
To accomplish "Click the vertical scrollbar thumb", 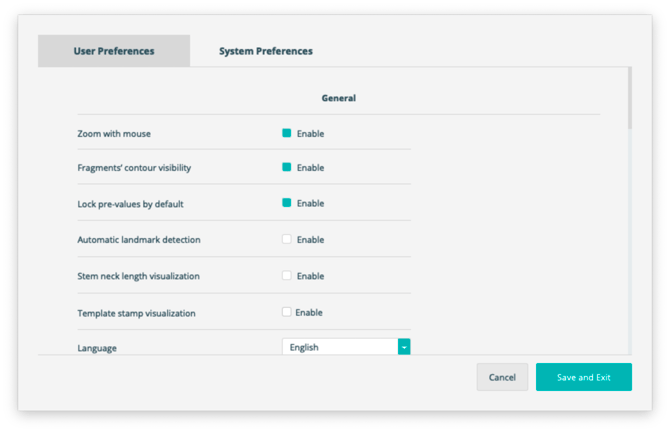I will pyautogui.click(x=629, y=98).
